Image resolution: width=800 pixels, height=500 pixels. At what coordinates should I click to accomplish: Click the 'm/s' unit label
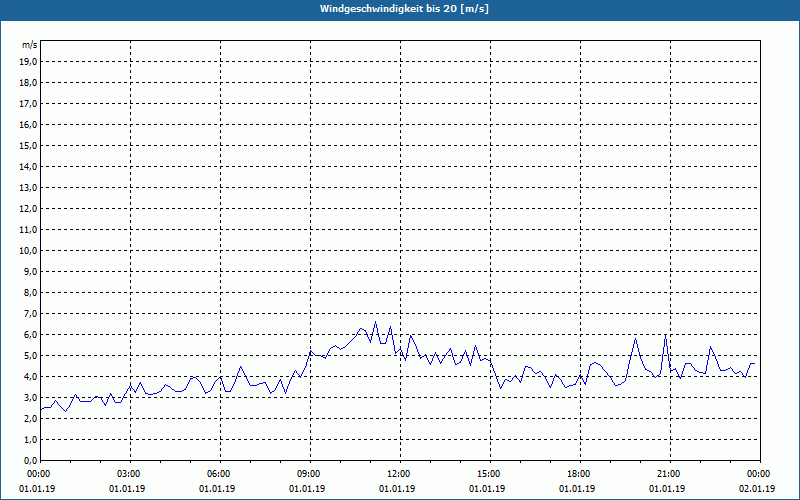[x=30, y=45]
